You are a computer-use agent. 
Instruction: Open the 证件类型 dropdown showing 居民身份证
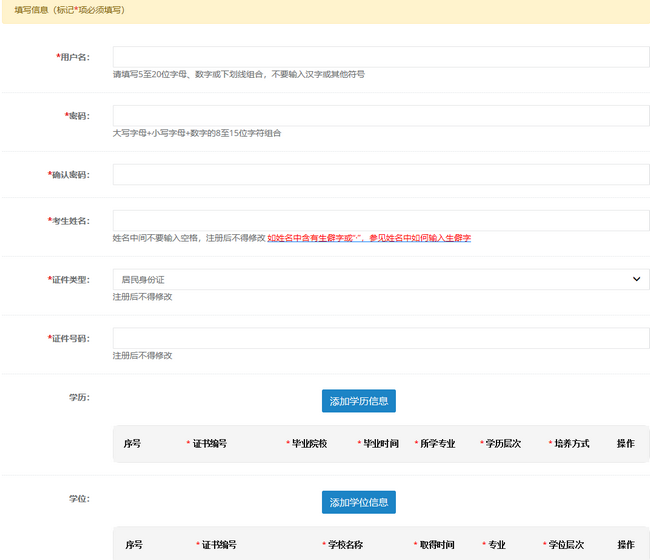380,280
